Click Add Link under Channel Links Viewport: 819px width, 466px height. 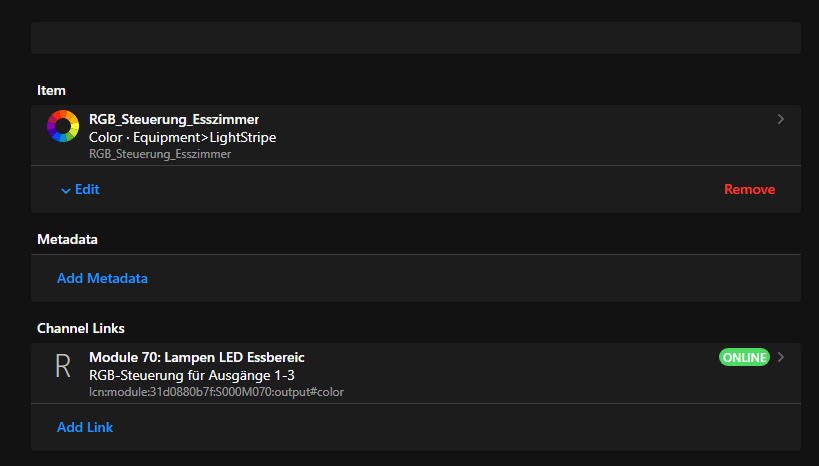[85, 427]
